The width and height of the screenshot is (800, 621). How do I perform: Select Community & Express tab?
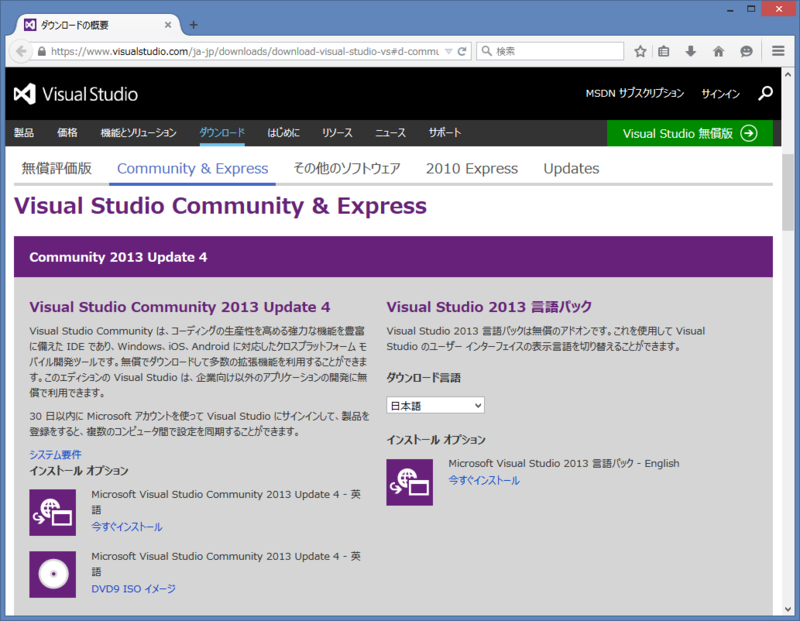pyautogui.click(x=192, y=168)
